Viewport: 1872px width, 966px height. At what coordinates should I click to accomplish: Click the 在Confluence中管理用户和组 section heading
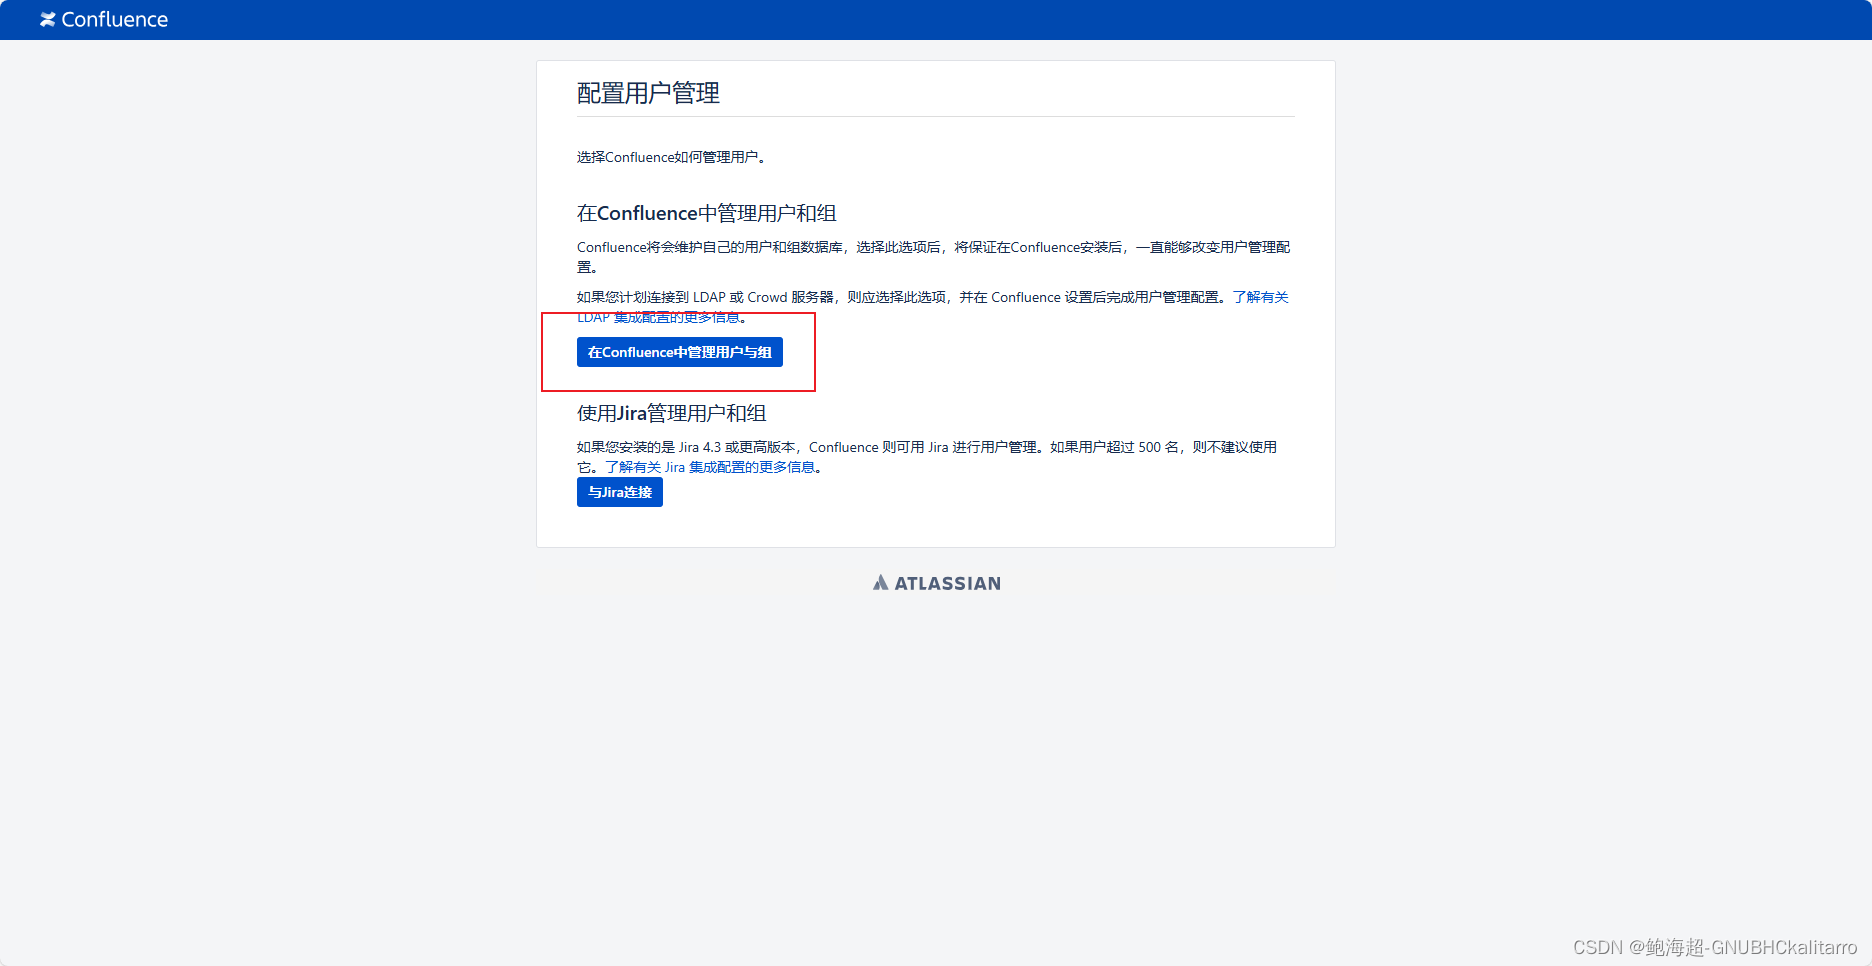point(706,213)
